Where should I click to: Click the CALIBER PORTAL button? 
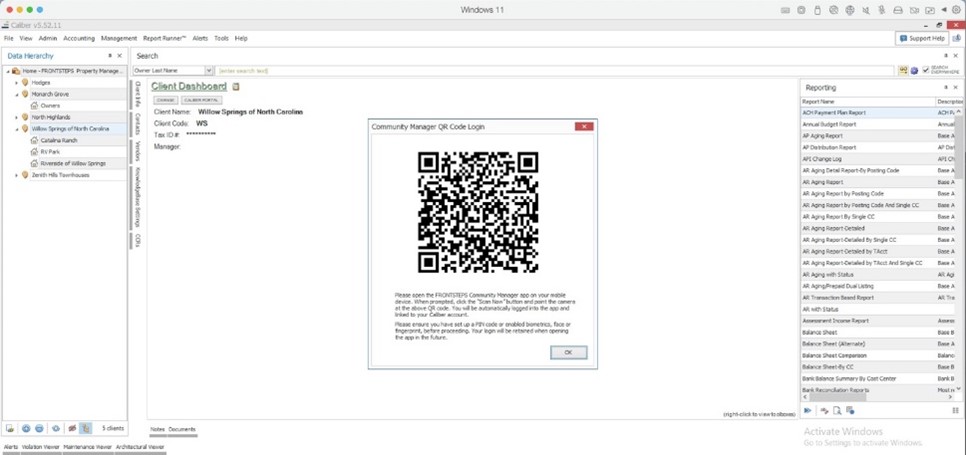pos(201,100)
